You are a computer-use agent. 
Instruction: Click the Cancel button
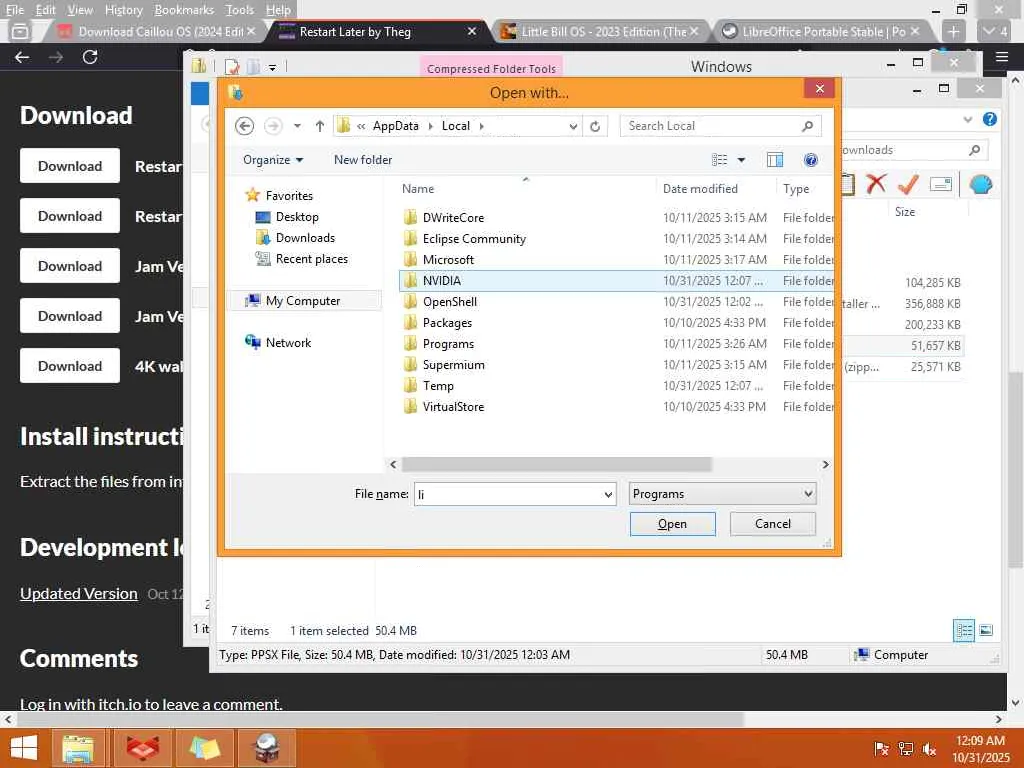click(x=773, y=524)
